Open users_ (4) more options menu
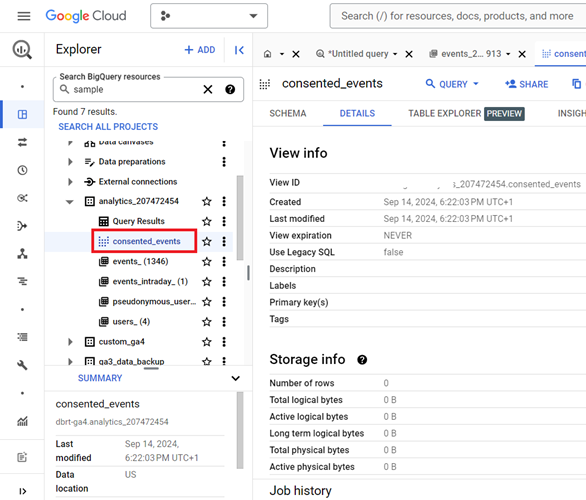Image resolution: width=586 pixels, height=500 pixels. coord(224,322)
